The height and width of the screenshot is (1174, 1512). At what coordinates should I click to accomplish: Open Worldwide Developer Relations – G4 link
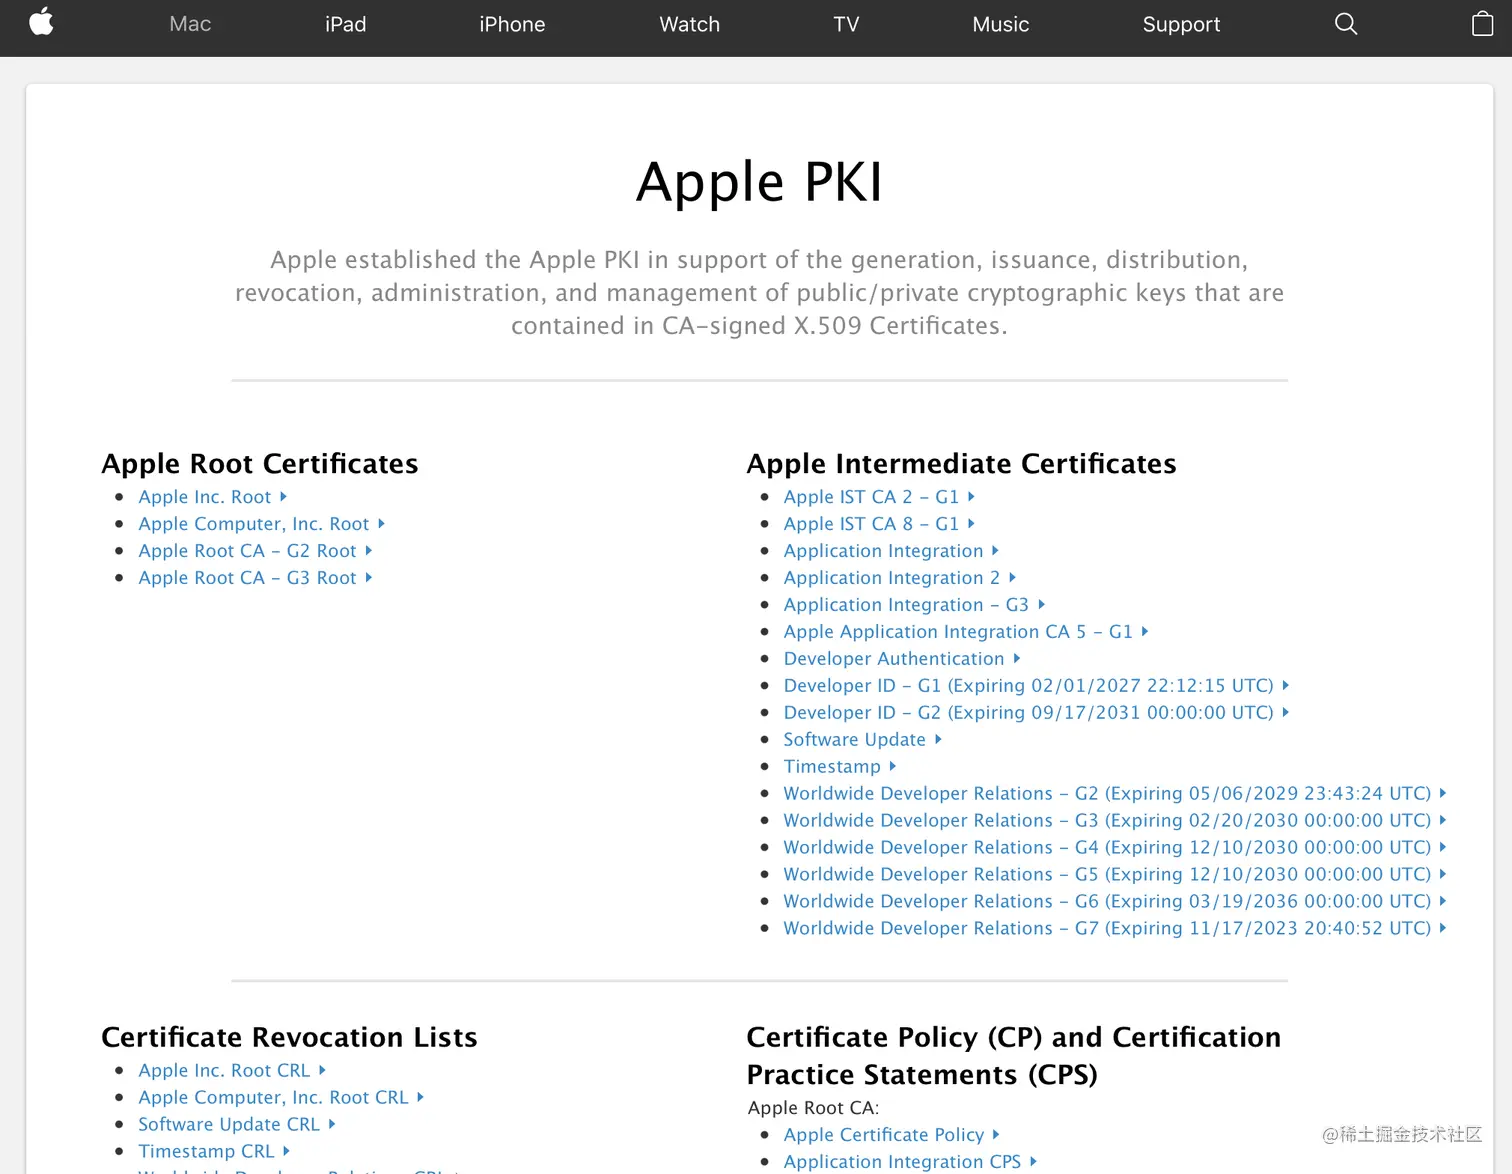click(x=1115, y=848)
